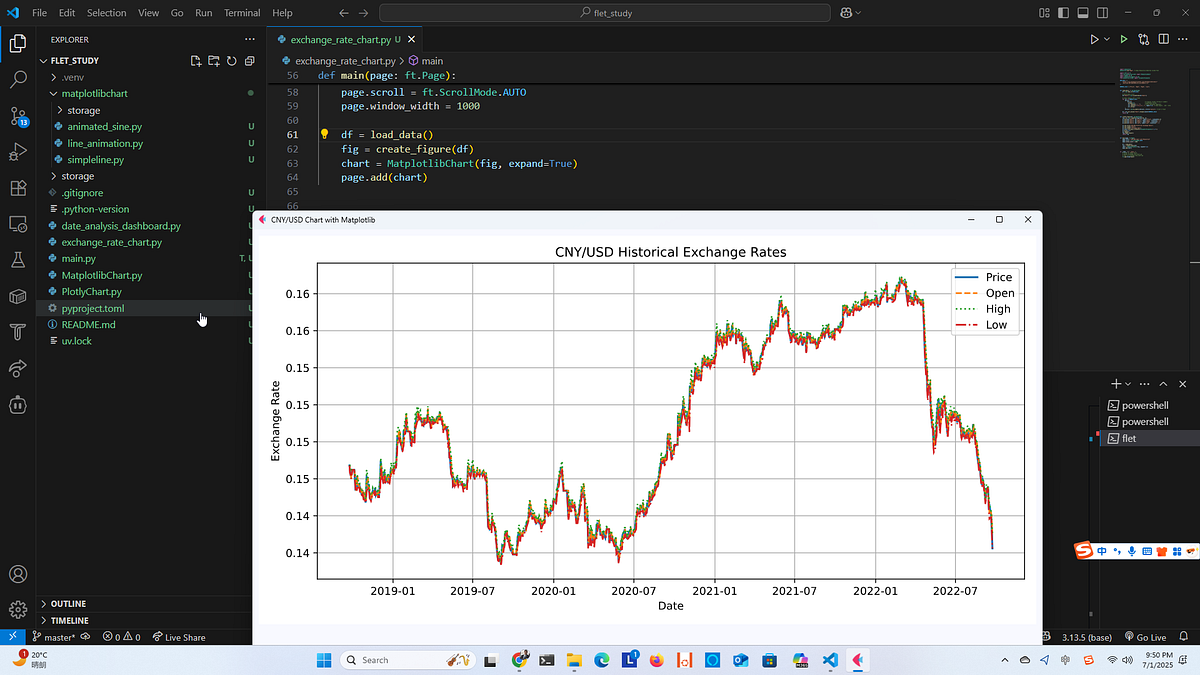Open the Testing beaker view

18,260
